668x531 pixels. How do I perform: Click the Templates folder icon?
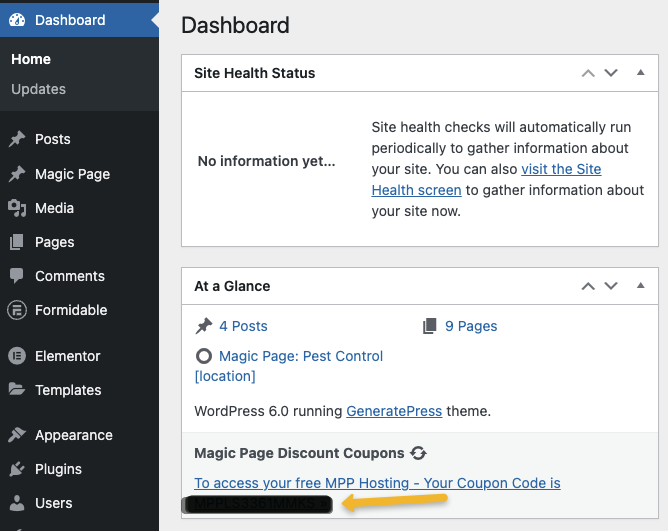coord(17,389)
